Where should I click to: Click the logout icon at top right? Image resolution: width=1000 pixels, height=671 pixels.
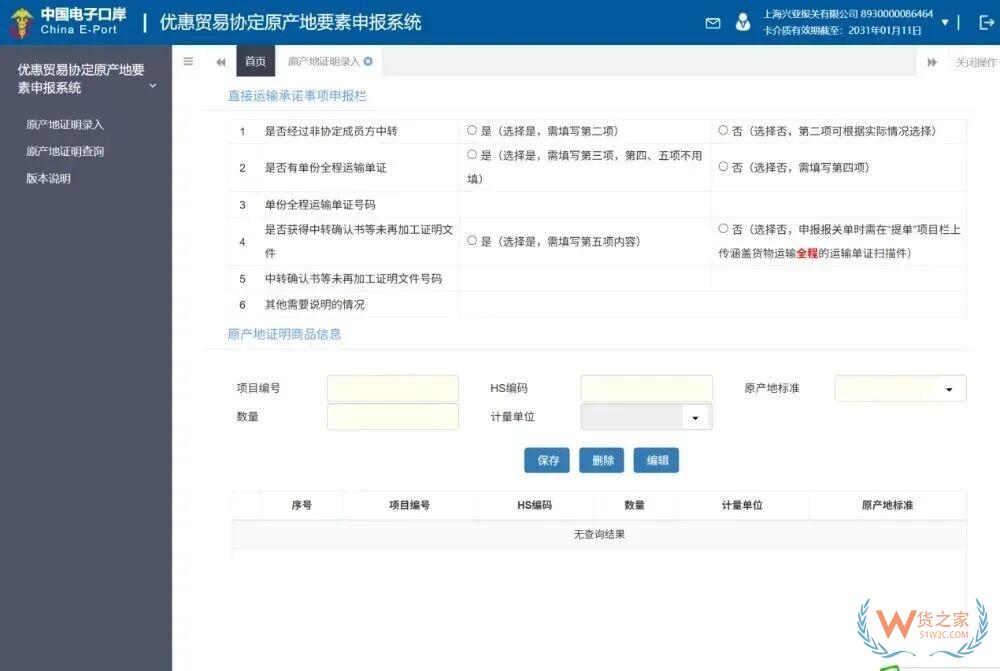click(986, 22)
